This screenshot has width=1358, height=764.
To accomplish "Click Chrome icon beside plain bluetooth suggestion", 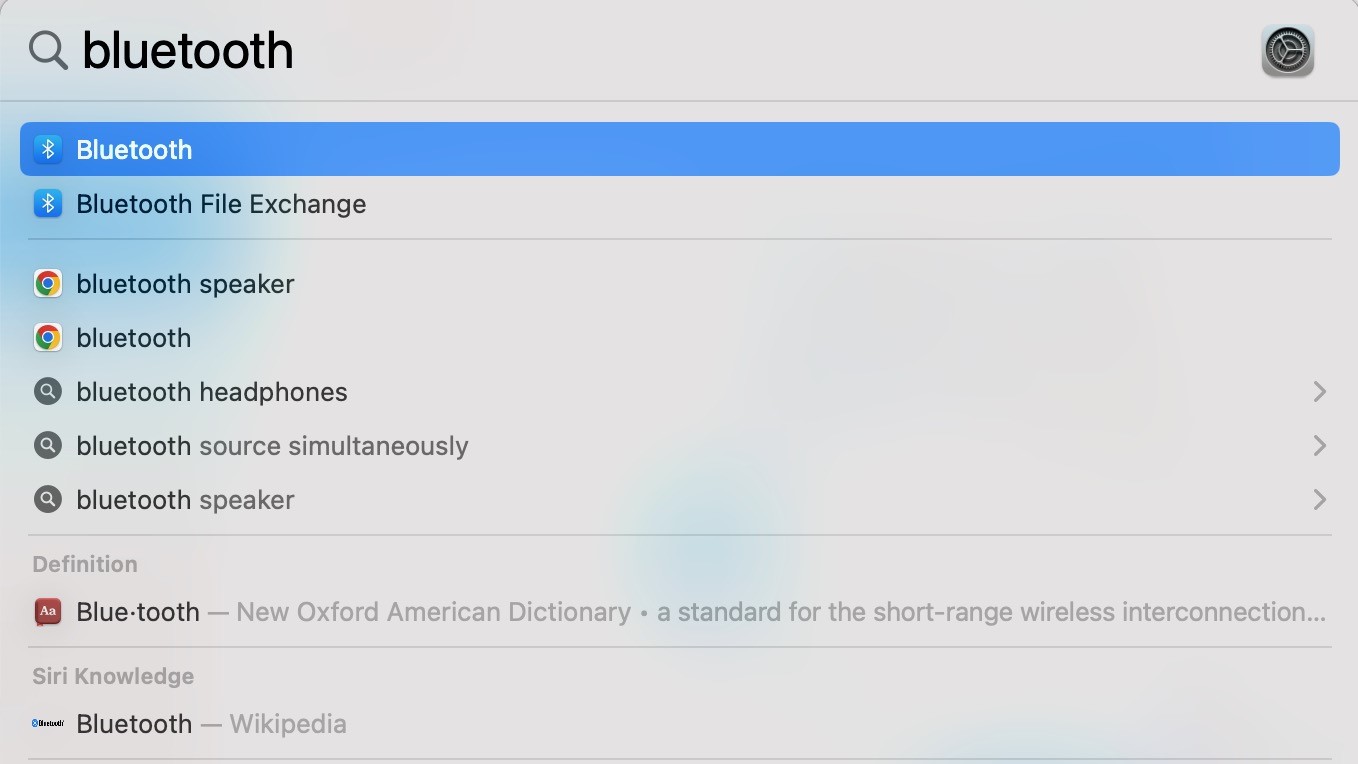I will (x=48, y=338).
